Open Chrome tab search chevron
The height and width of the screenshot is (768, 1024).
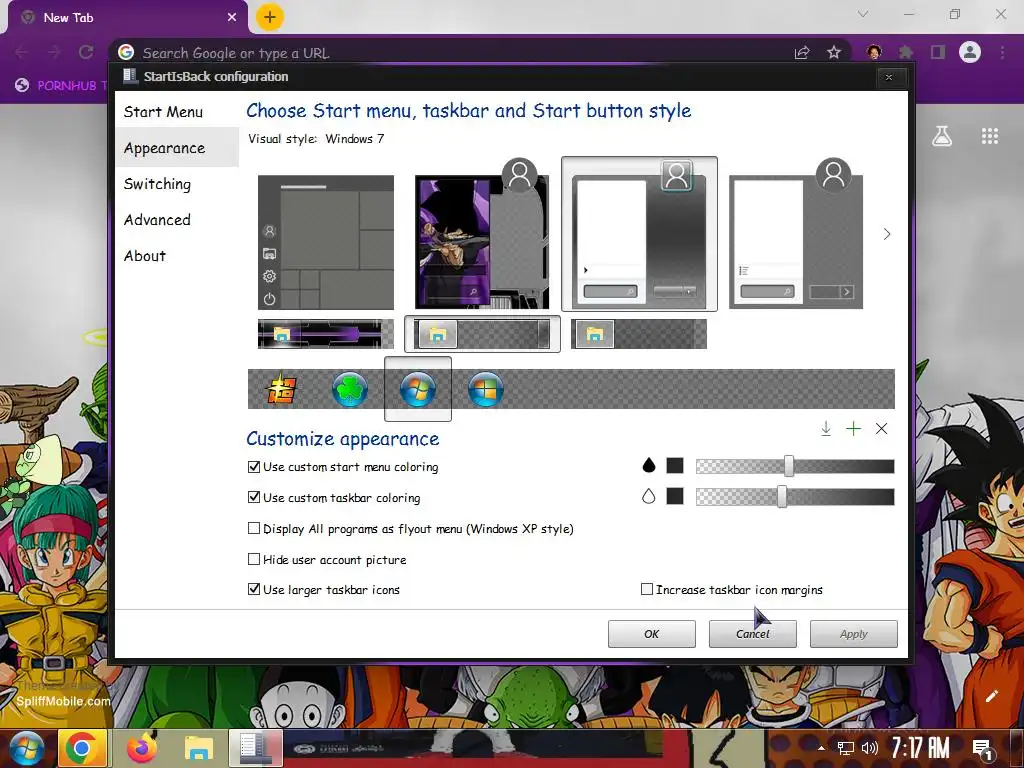[x=863, y=14]
